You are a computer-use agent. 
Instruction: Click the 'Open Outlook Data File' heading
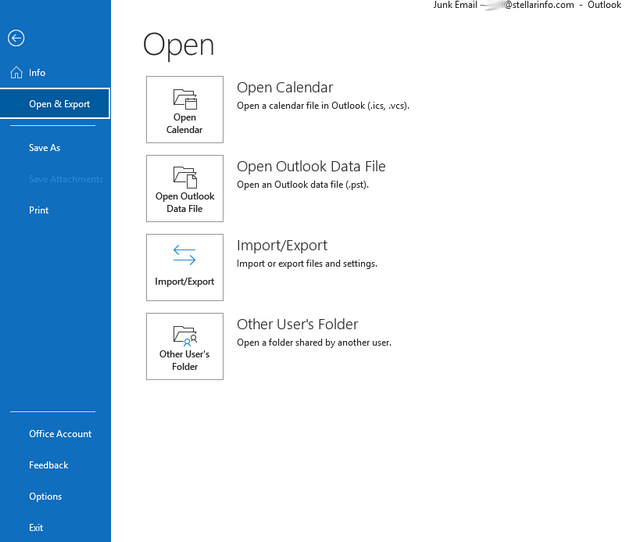311,166
